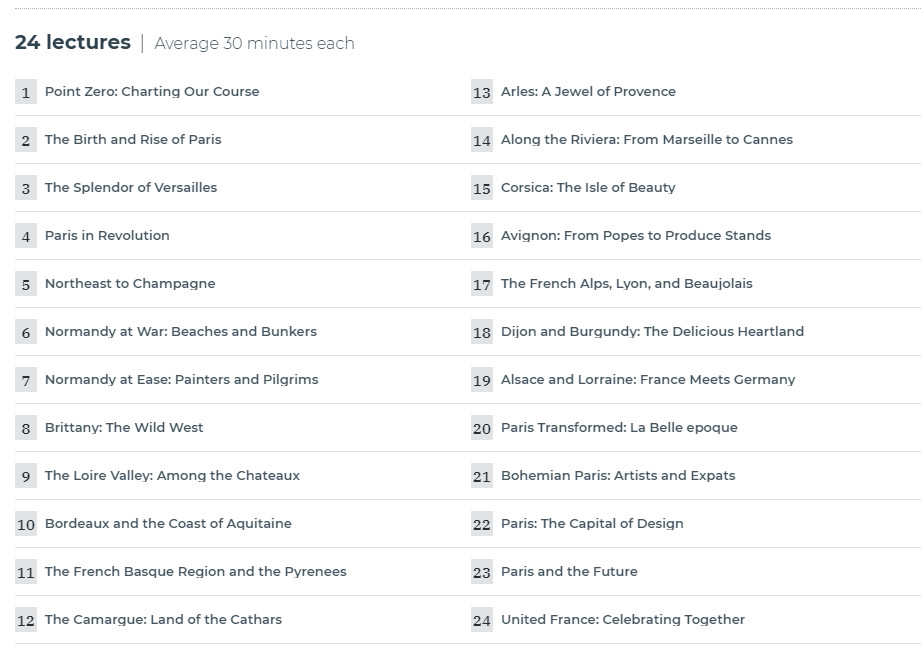Open lecture 'Point Zero: Charting Our Course'
Viewport: 921px width, 652px height.
pyautogui.click(x=152, y=92)
